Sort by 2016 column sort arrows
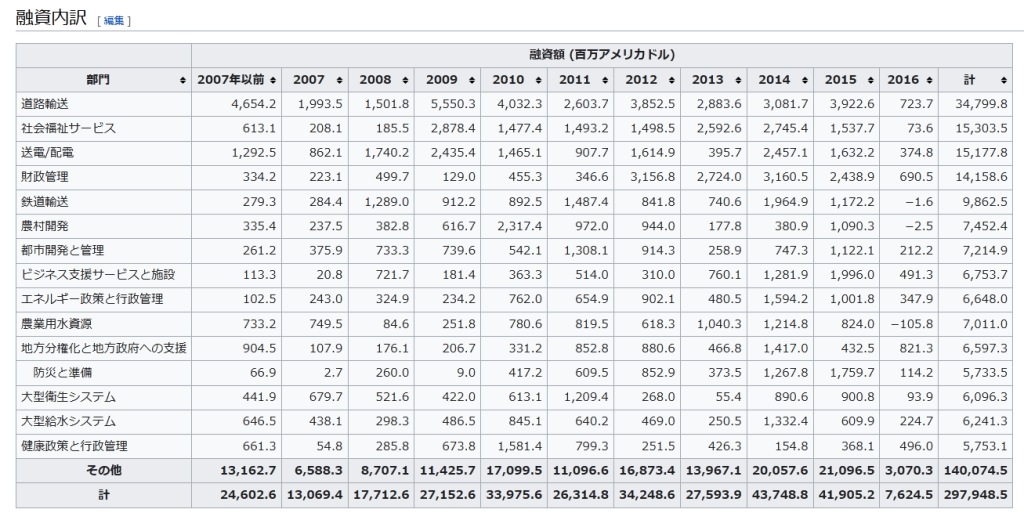1024x520 pixels. pos(930,80)
